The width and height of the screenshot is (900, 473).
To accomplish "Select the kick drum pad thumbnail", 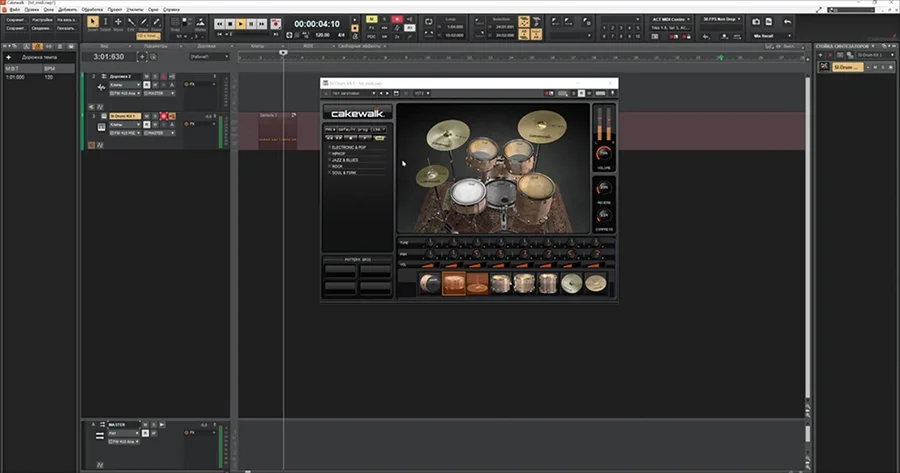I will [429, 284].
